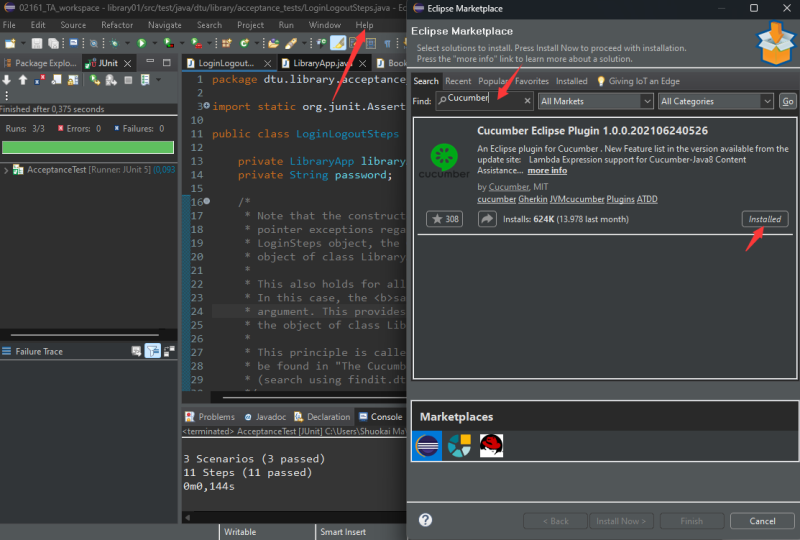The height and width of the screenshot is (540, 800).
Task: Click the Share arrow icon for Cucumber plugin
Action: (487, 219)
